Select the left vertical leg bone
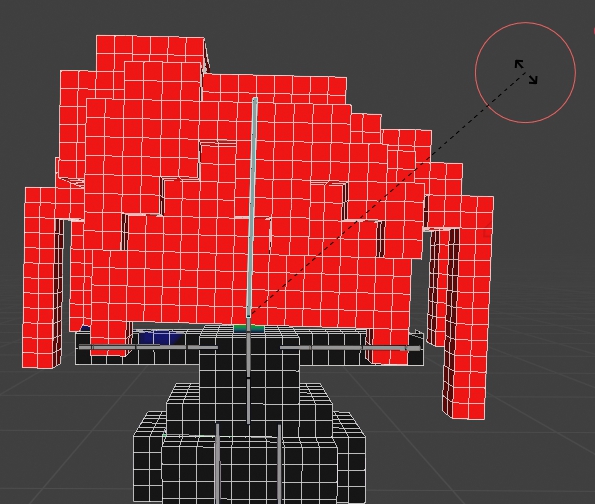This screenshot has height=504, width=595. 217,463
